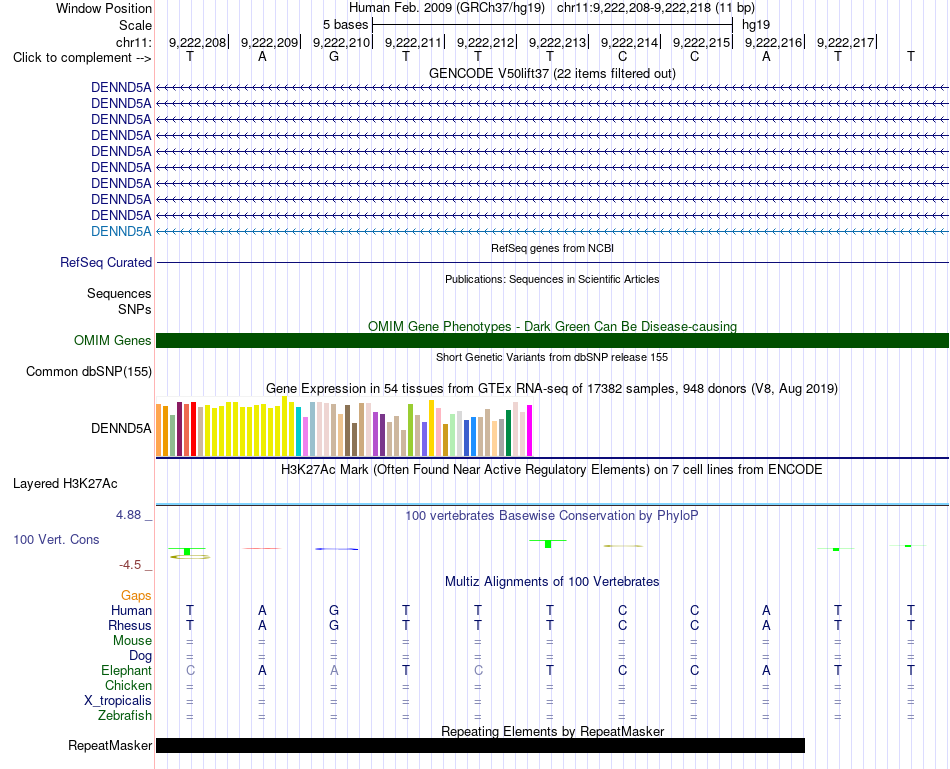Open the RefSeq Curated track label
The image size is (950, 769).
tap(106, 262)
